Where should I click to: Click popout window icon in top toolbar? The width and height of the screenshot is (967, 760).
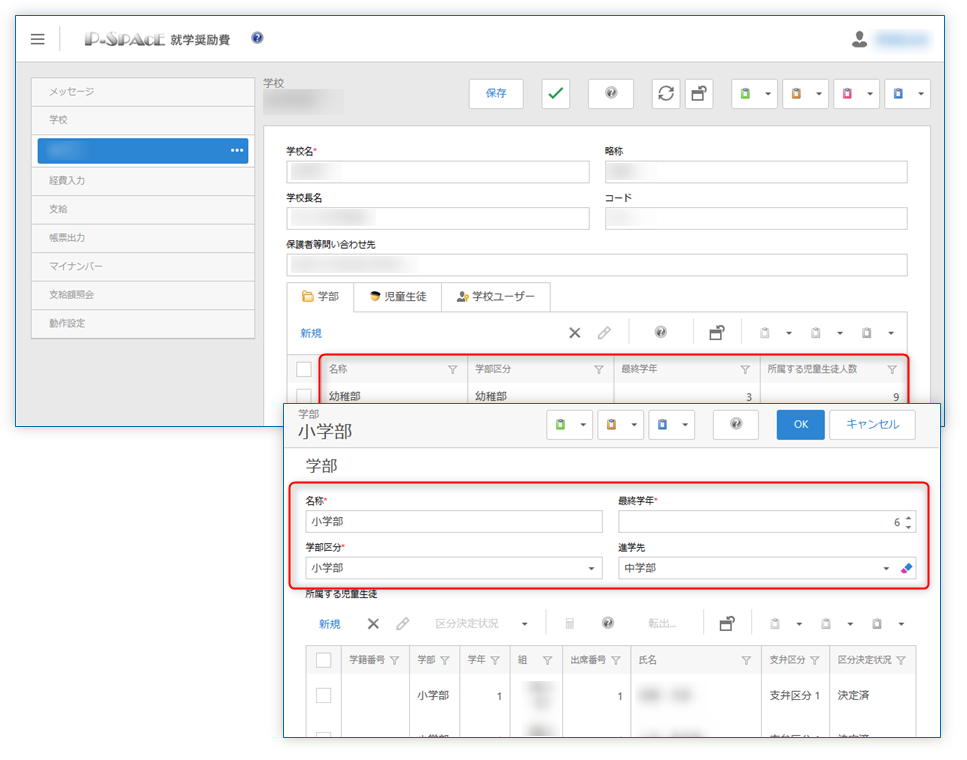click(x=699, y=93)
